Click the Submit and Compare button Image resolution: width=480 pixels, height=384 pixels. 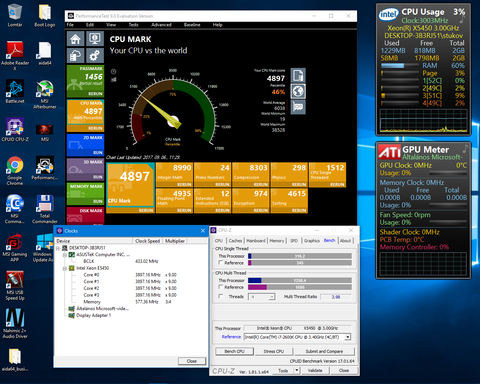tap(324, 351)
